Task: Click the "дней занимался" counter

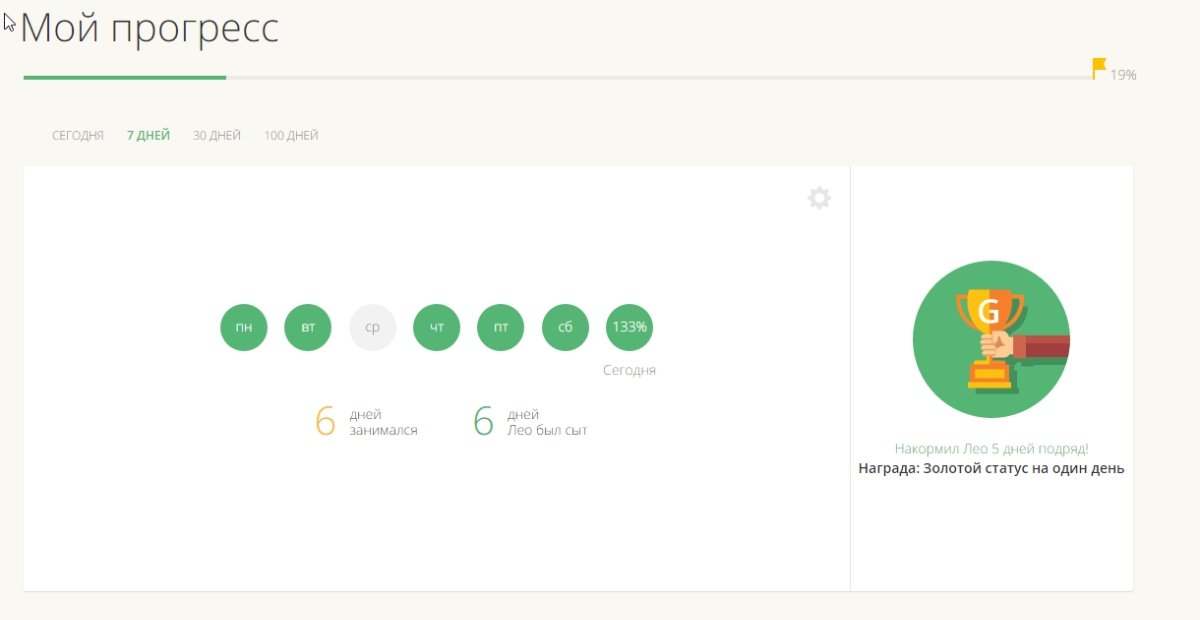Action: (x=366, y=422)
